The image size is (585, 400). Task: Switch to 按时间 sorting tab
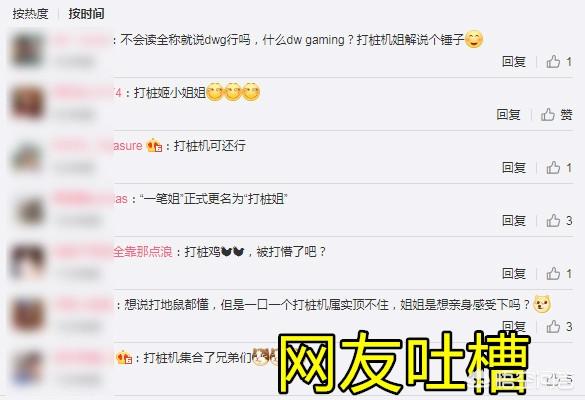(x=86, y=14)
